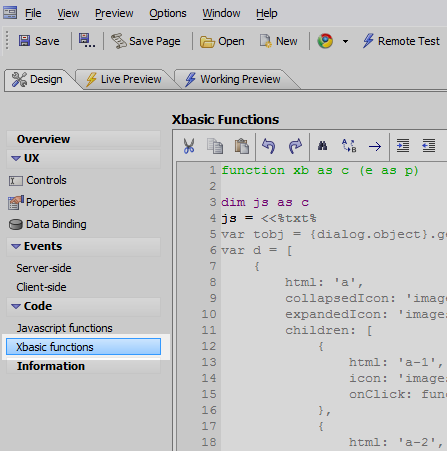Undo the last edit with the undo arrow
The image size is (447, 451).
coord(269,146)
